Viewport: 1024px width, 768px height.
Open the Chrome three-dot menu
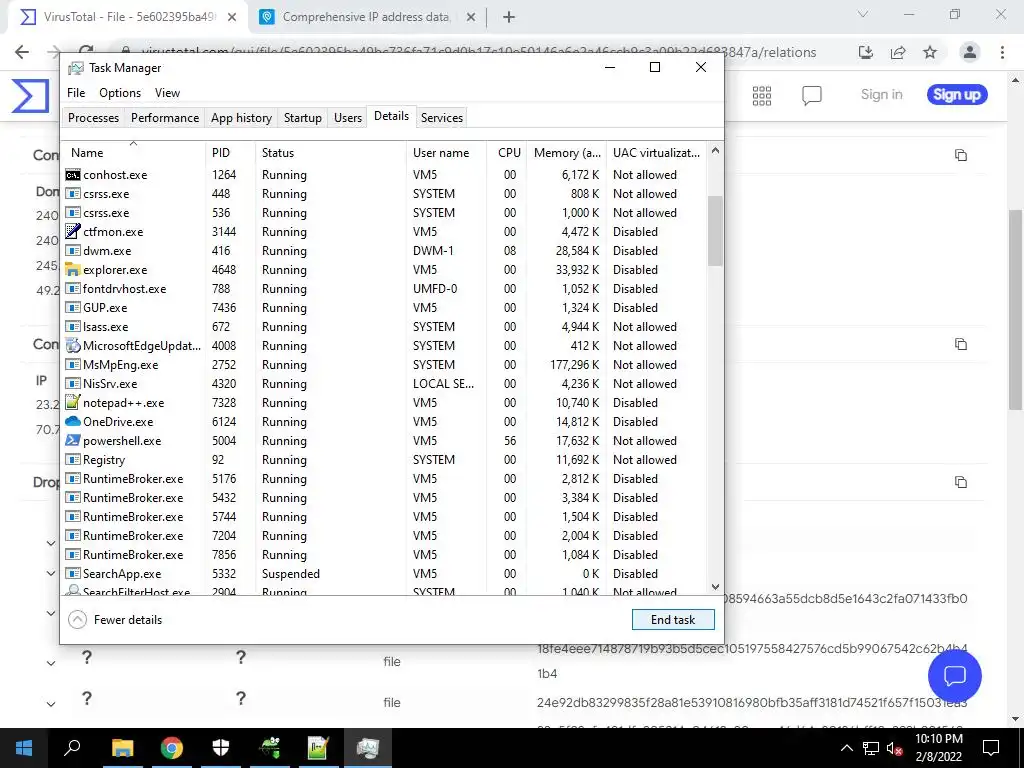coord(1002,52)
